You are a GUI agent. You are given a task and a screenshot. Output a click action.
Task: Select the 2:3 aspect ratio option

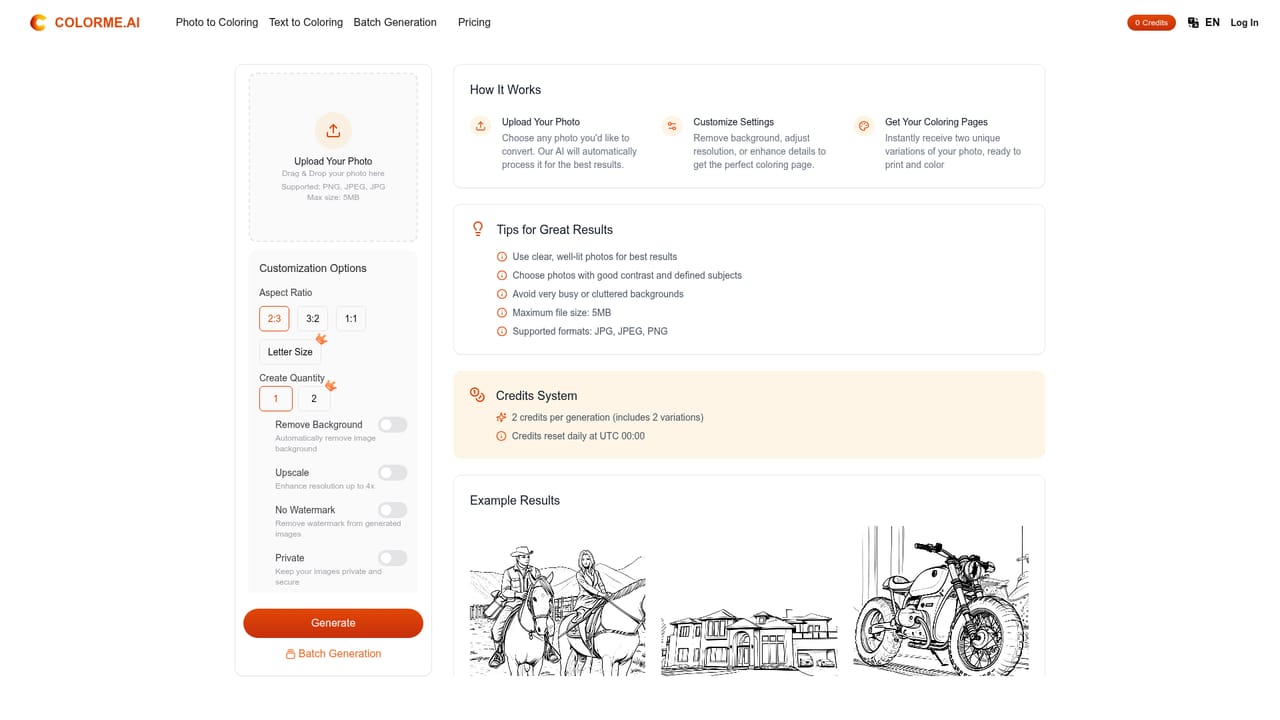pos(274,319)
